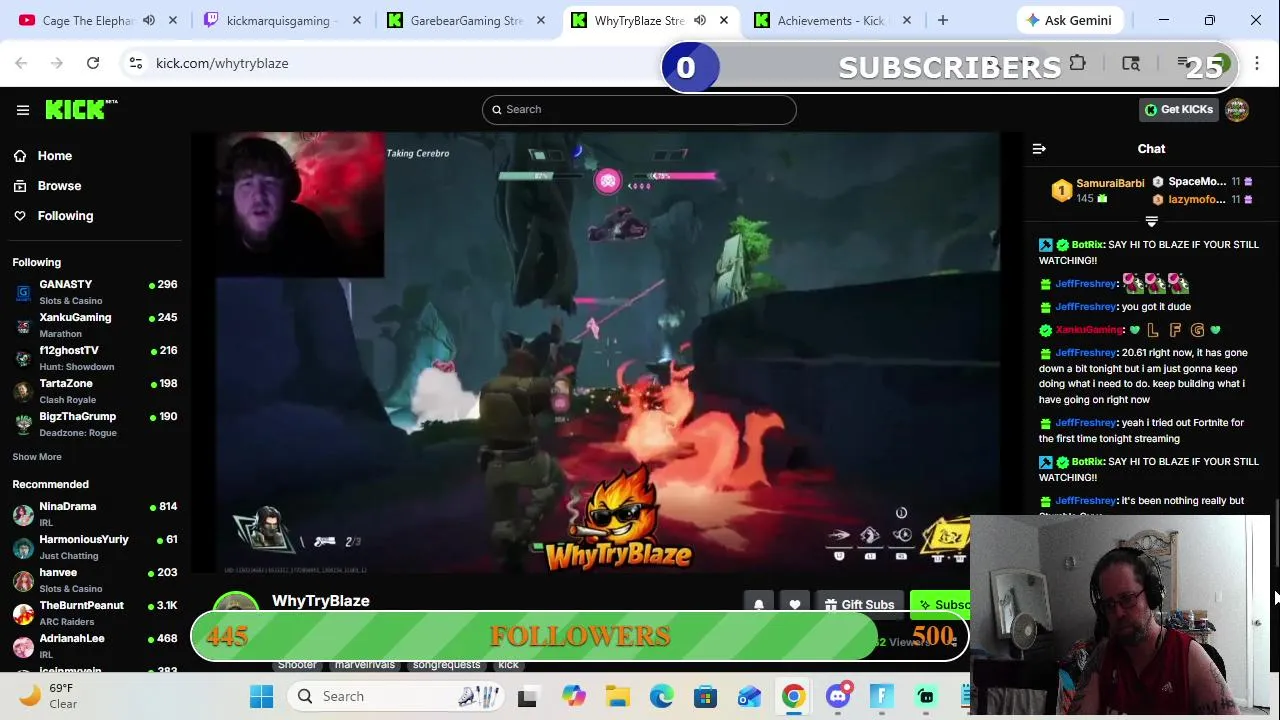Screen dimensions: 1280x720
Task: Open lazymofo leaderboard entry
Action: coord(1201,200)
